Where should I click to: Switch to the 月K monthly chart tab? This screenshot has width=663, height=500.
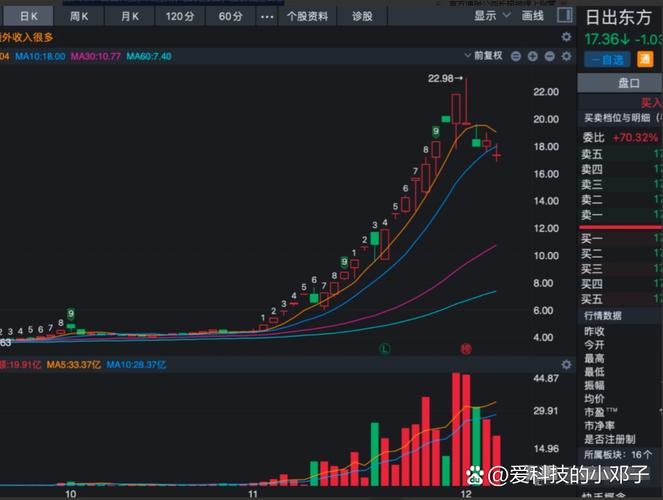(130, 16)
